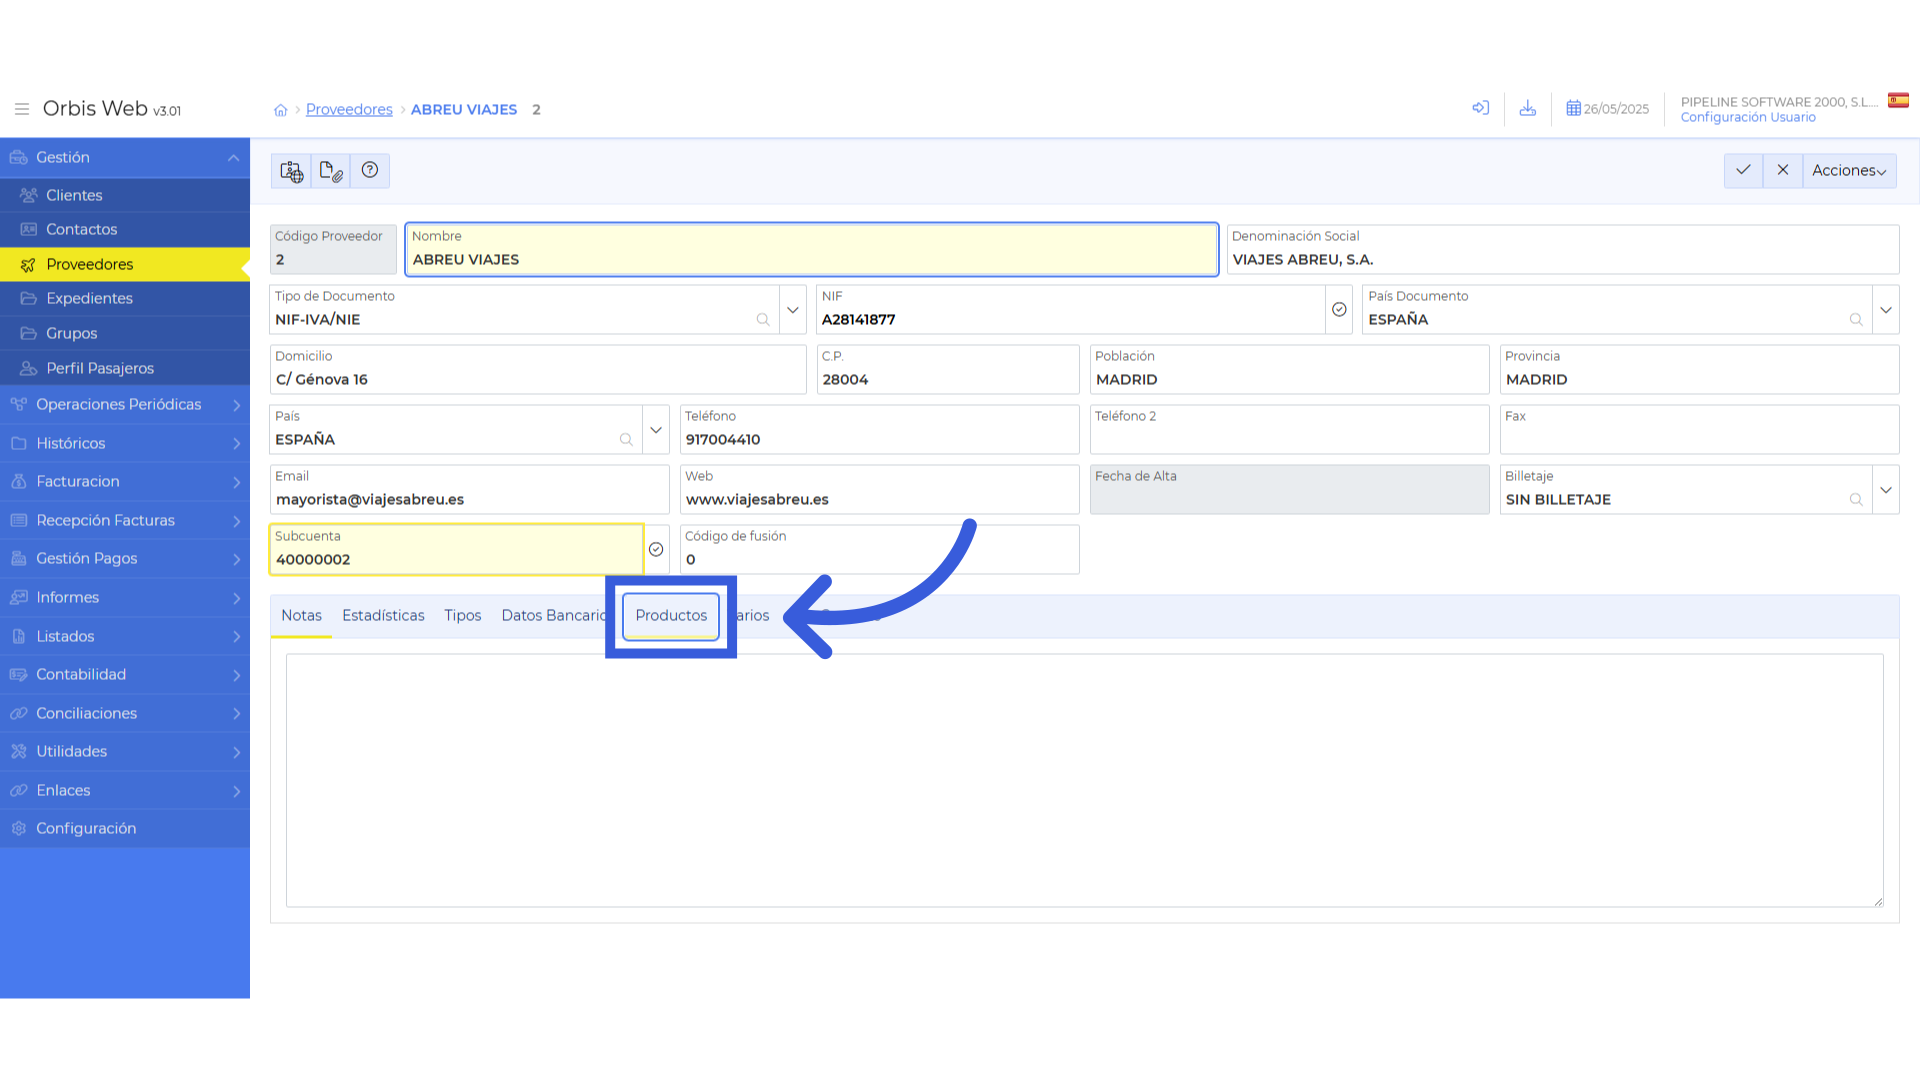Collapse the Gestión sidebar section
This screenshot has height=1080, width=1920.
[x=125, y=157]
